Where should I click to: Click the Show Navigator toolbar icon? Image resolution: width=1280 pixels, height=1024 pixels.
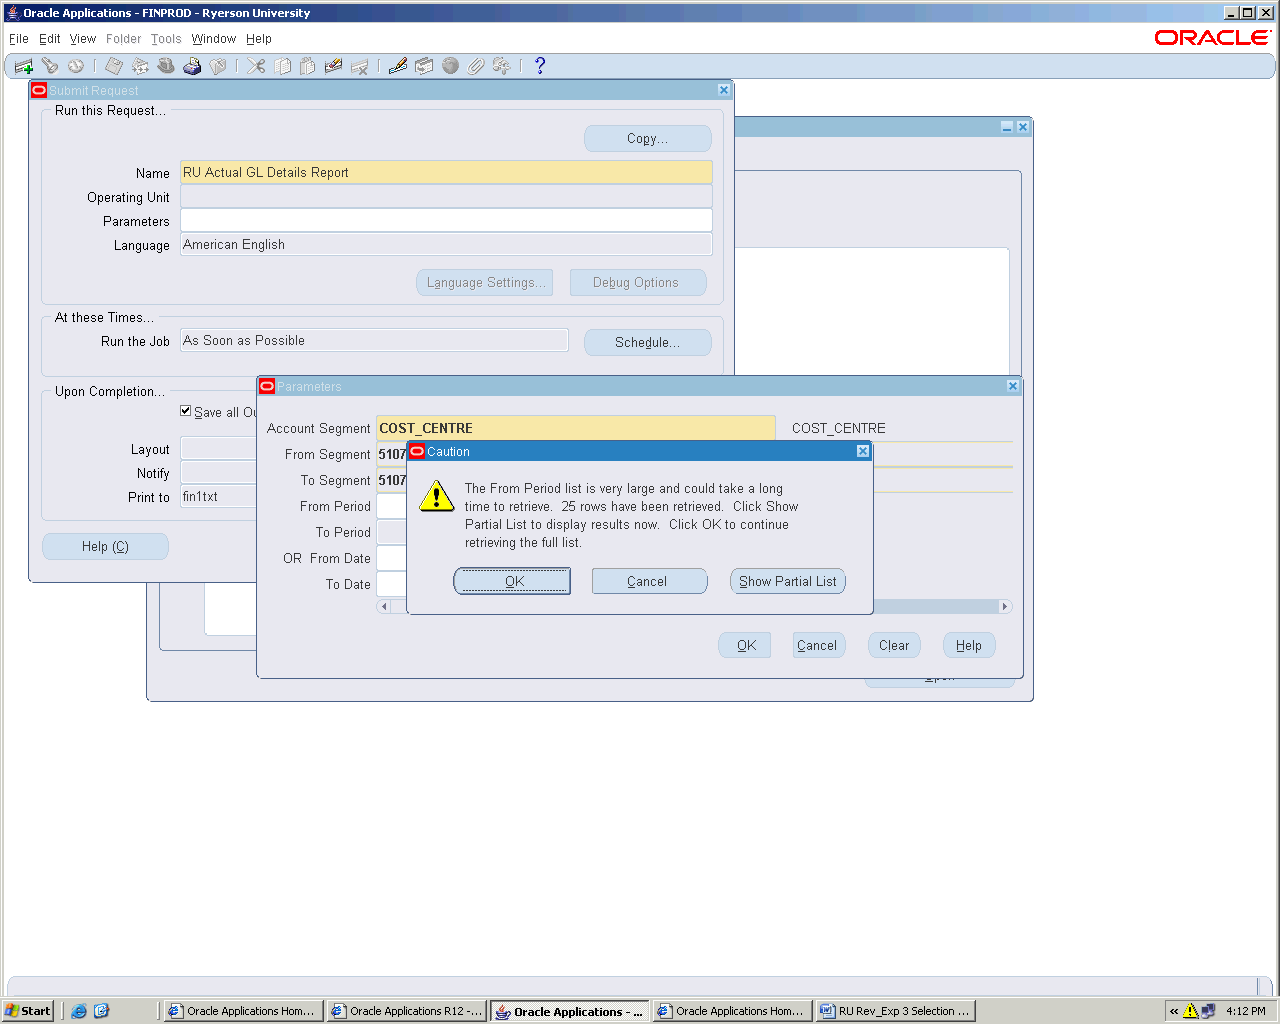[76, 66]
